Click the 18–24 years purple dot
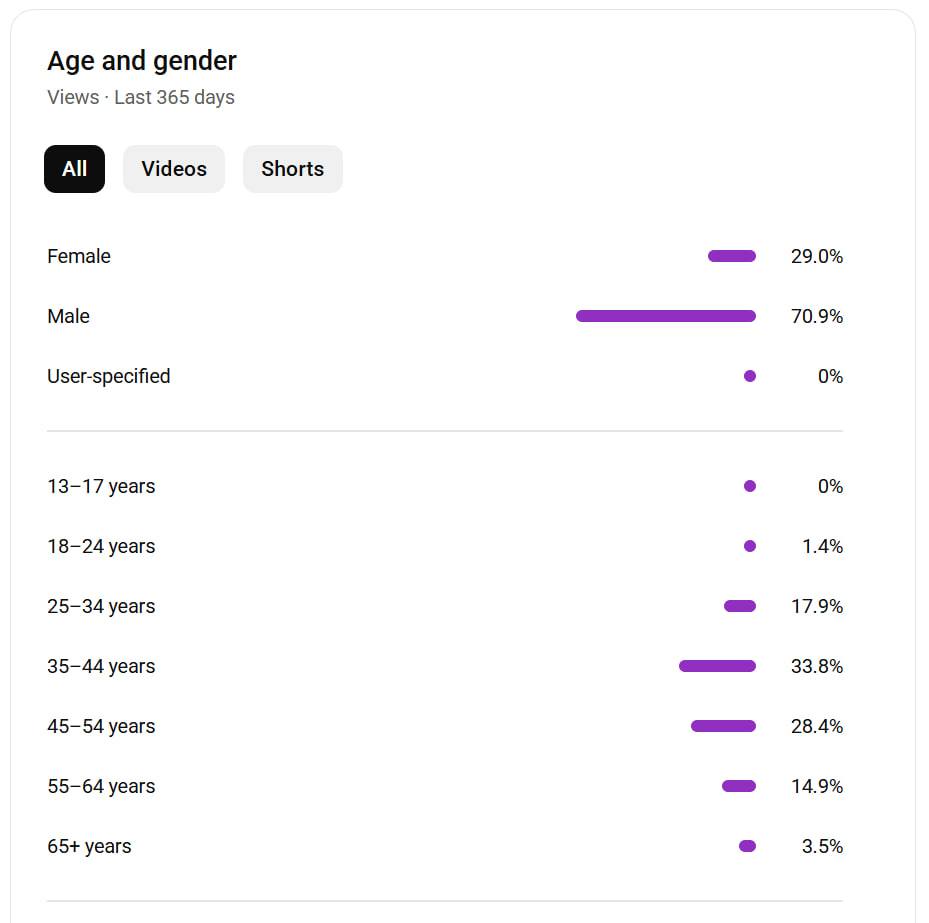The image size is (929, 923). 750,546
